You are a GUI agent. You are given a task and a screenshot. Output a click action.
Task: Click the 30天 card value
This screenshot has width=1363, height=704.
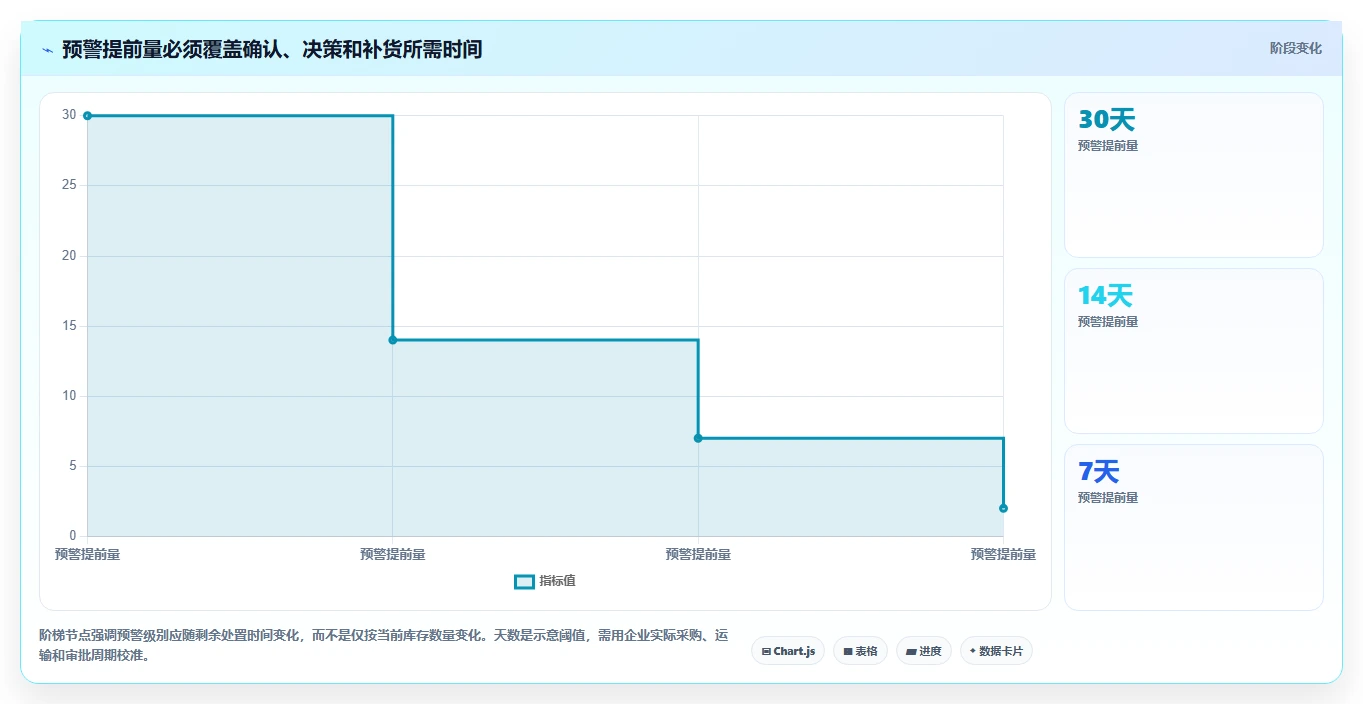pyautogui.click(x=1107, y=120)
